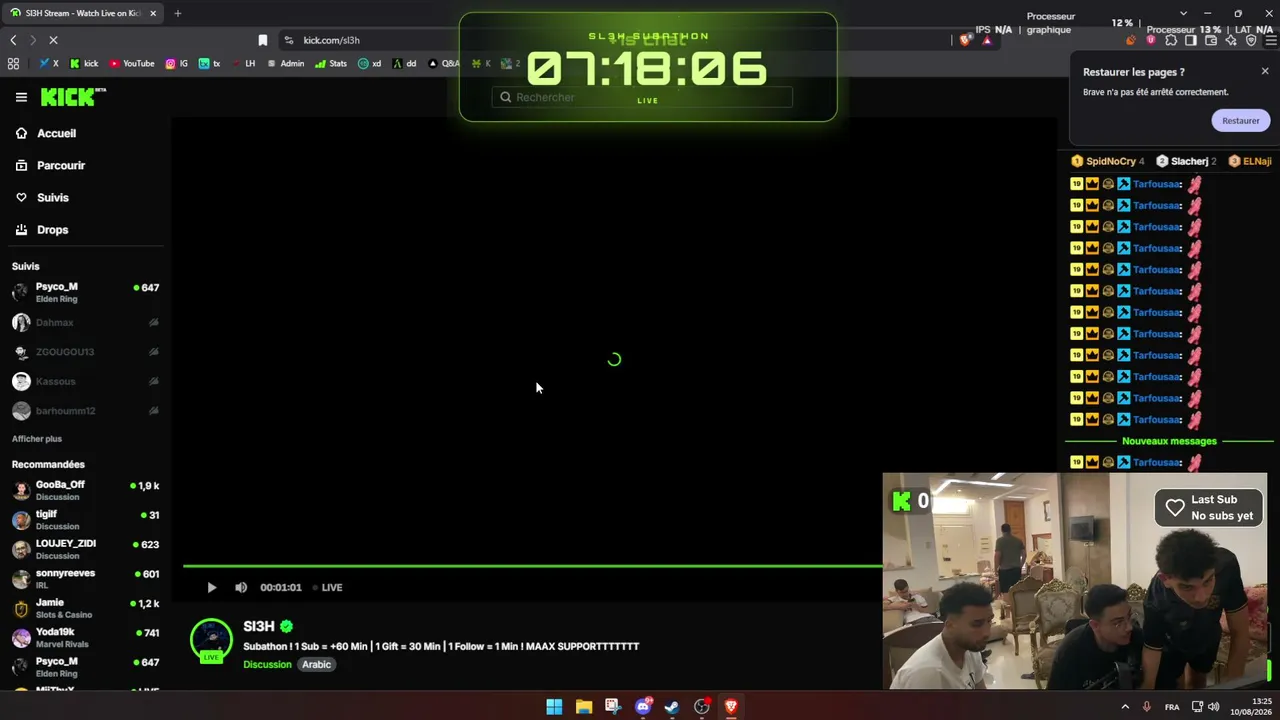The width and height of the screenshot is (1280, 720).
Task: Open the Kick sidebar hamburger menu
Action: [x=21, y=97]
